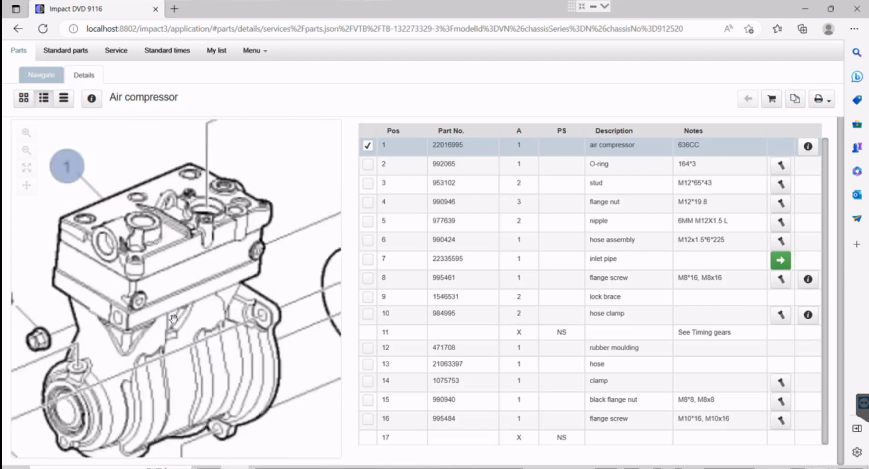Image resolution: width=869 pixels, height=469 pixels.
Task: Click the copy icon in the toolbar
Action: [795, 99]
